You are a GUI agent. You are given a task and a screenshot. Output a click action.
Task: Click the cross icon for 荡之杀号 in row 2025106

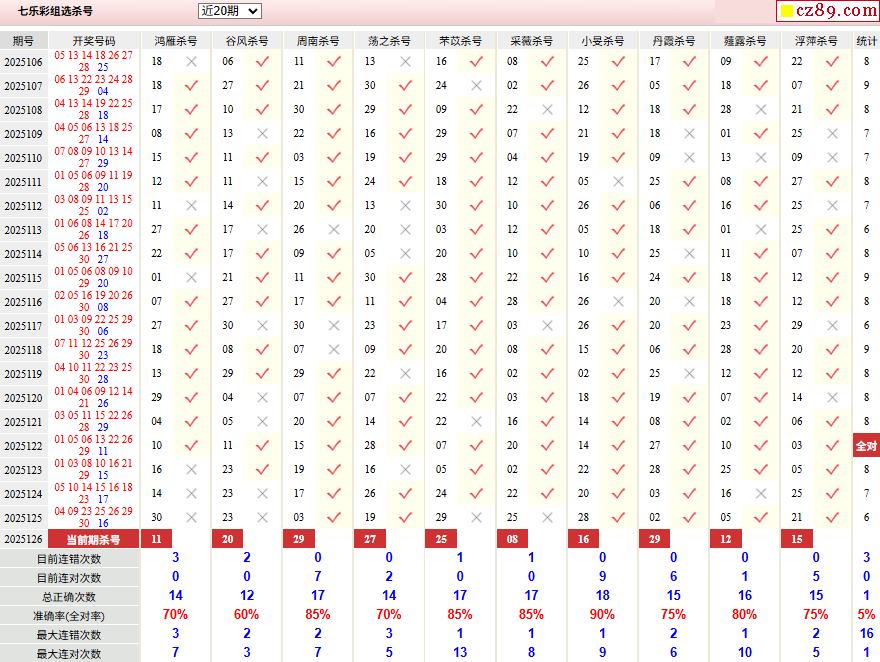pyautogui.click(x=405, y=61)
